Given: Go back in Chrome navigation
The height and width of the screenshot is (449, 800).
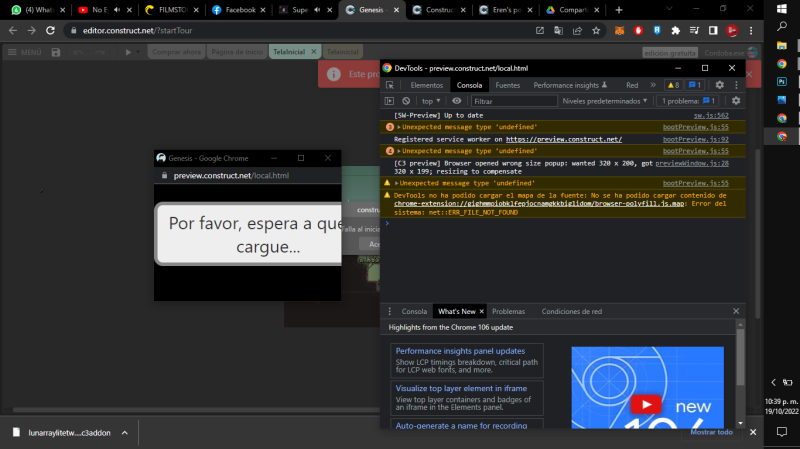Looking at the screenshot, I should pos(13,31).
